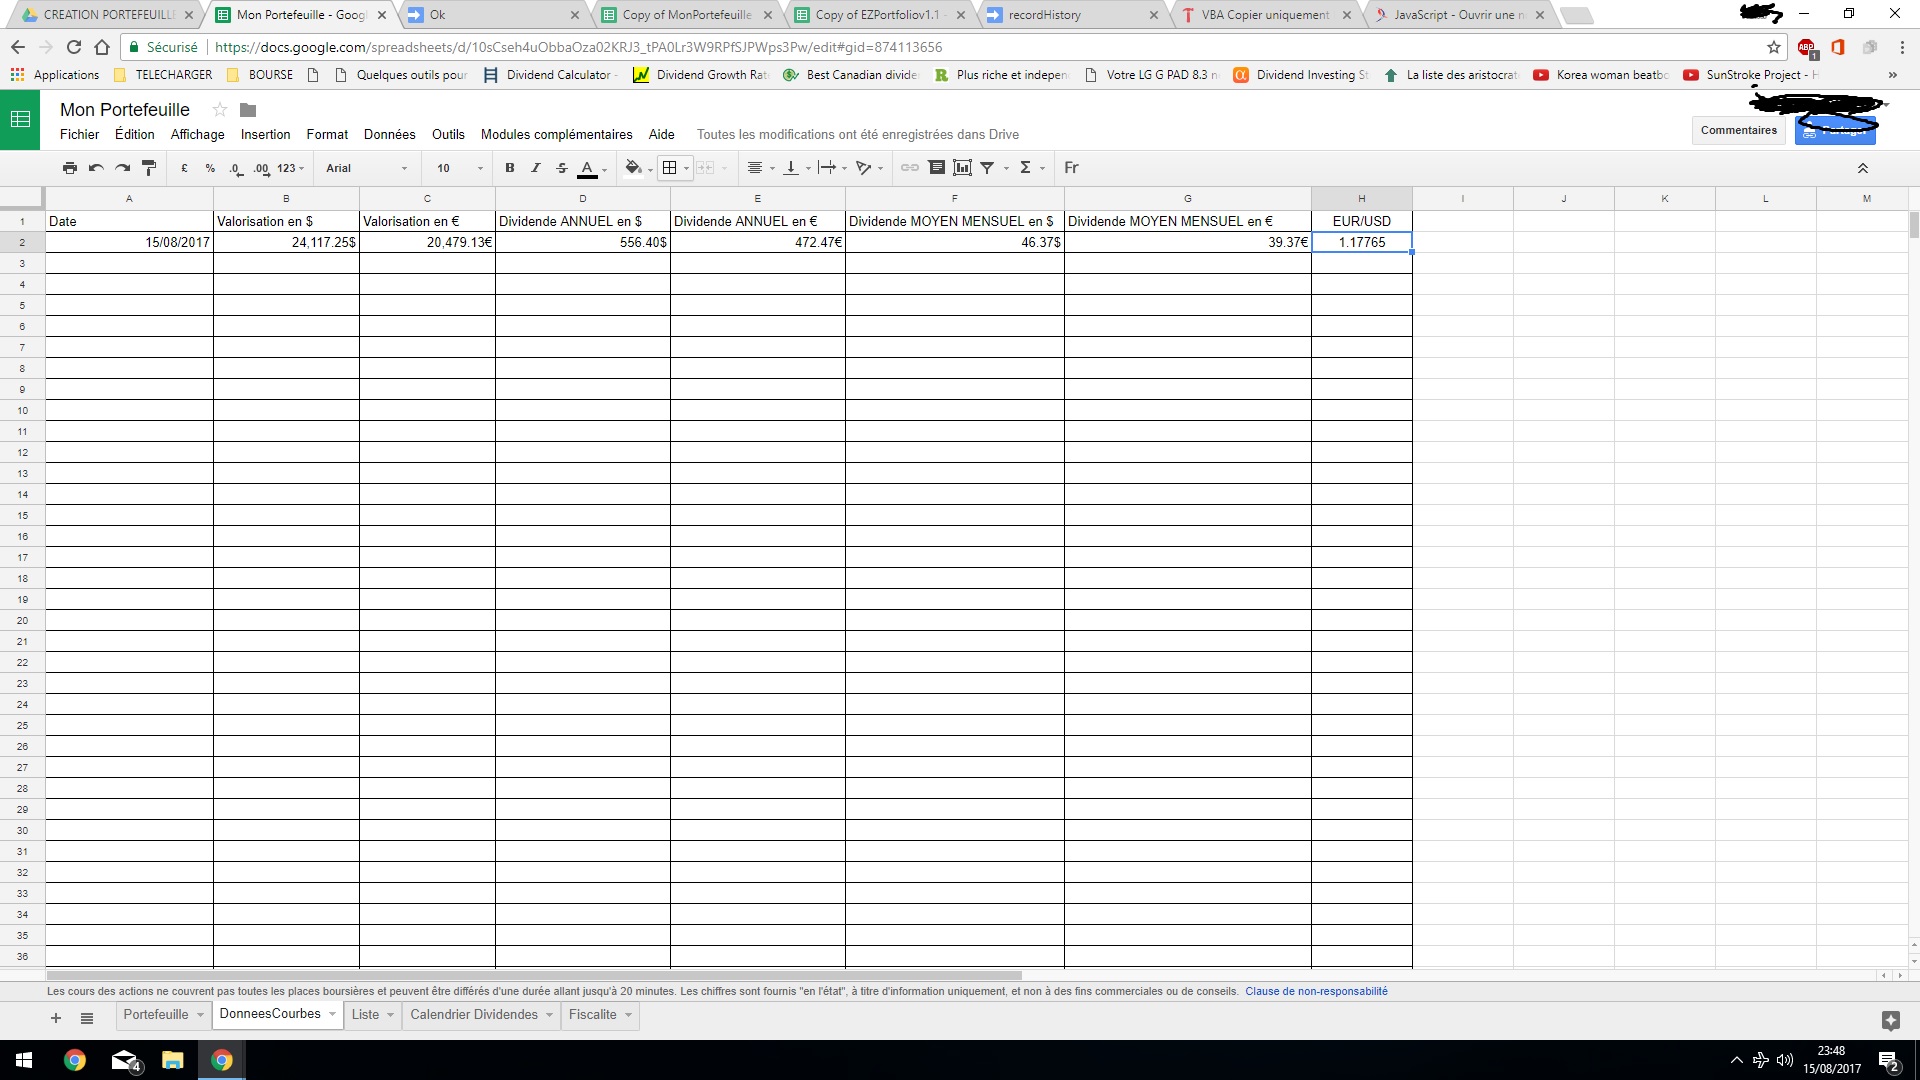Screen dimensions: 1920x1080
Task: Expand the 123 number format dropdown
Action: point(290,168)
